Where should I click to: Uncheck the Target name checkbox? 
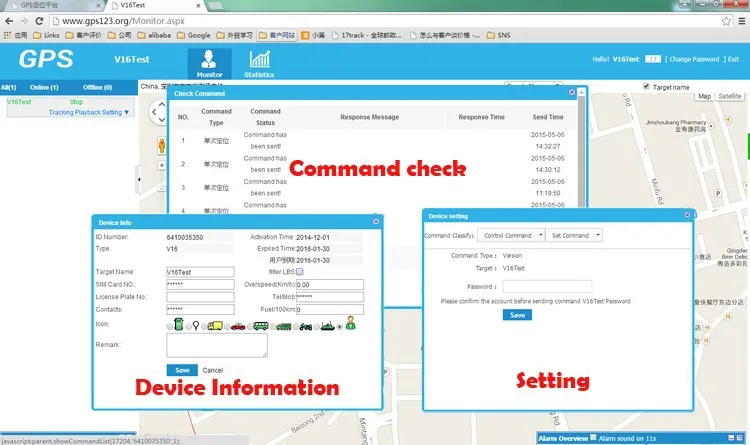(x=646, y=86)
